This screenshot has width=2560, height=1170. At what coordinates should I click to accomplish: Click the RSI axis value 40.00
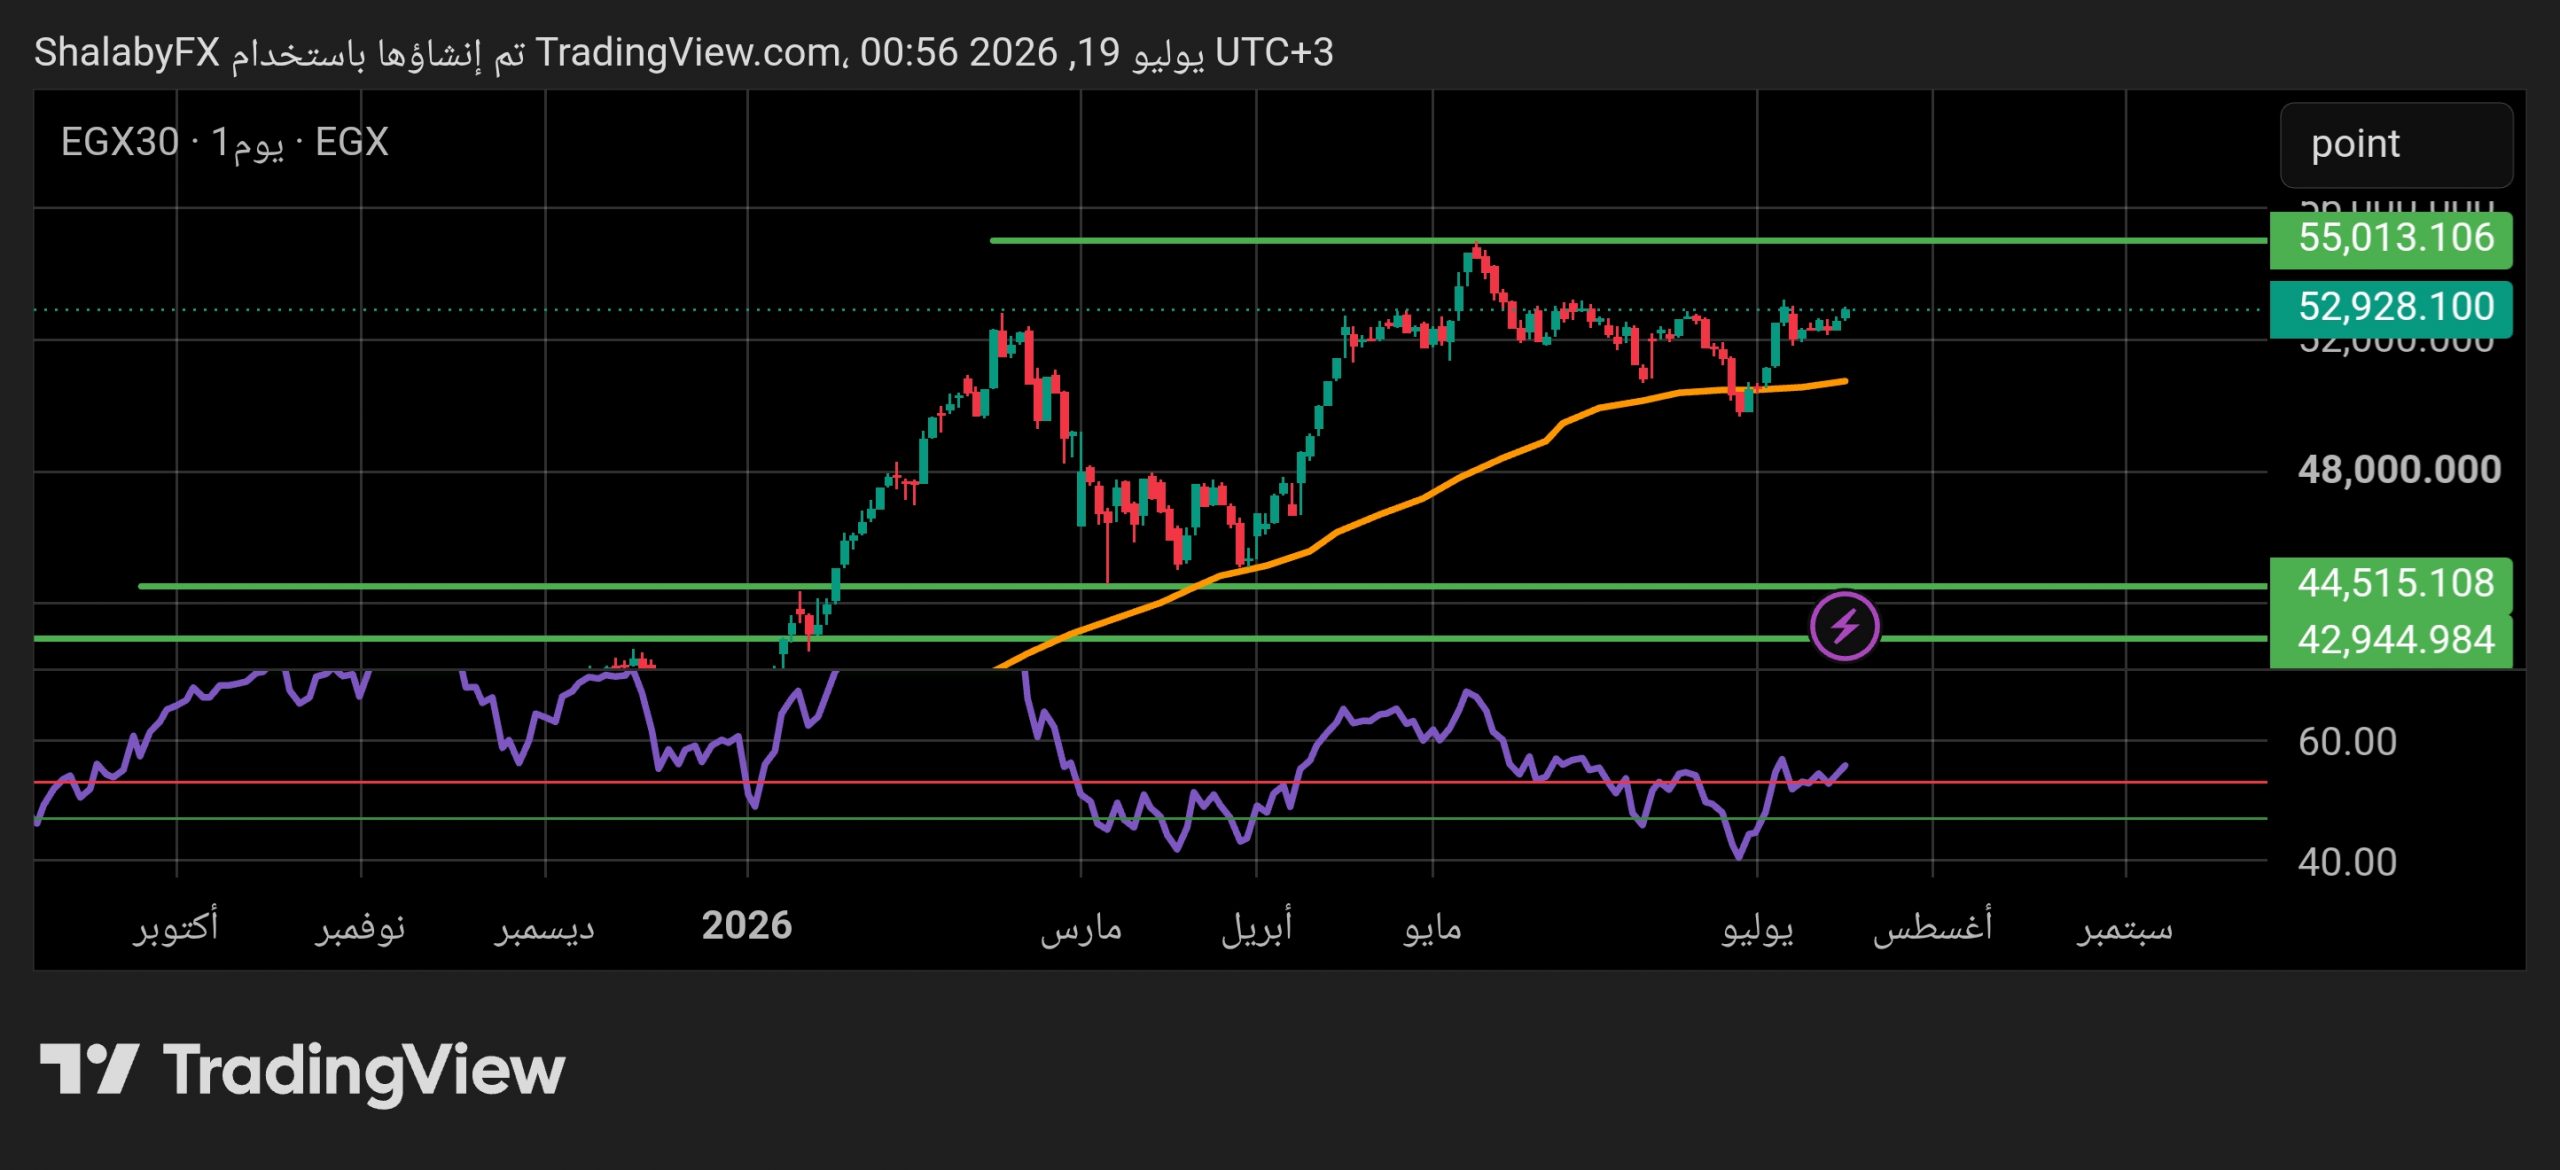click(2347, 862)
